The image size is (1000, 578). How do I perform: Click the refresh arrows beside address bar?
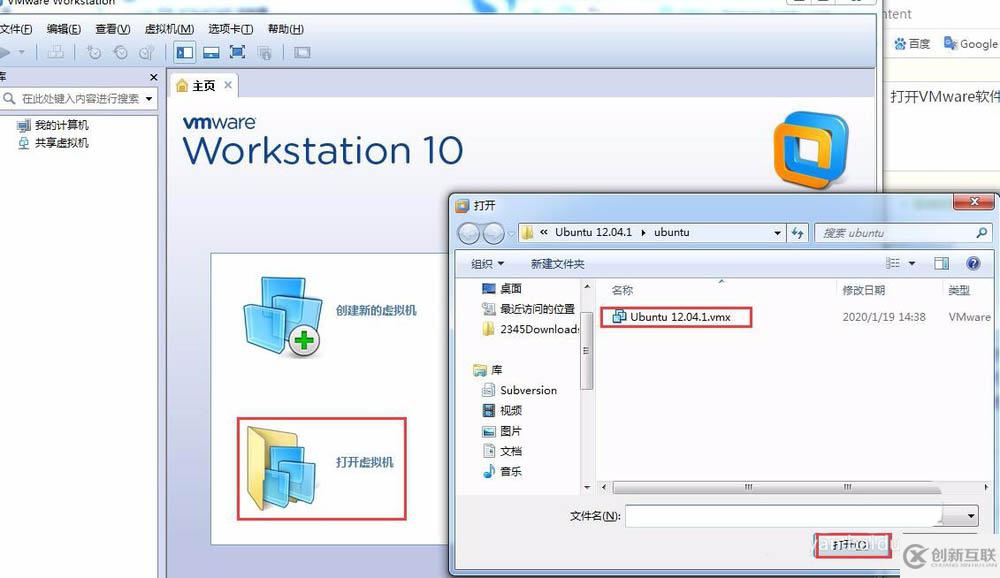798,233
